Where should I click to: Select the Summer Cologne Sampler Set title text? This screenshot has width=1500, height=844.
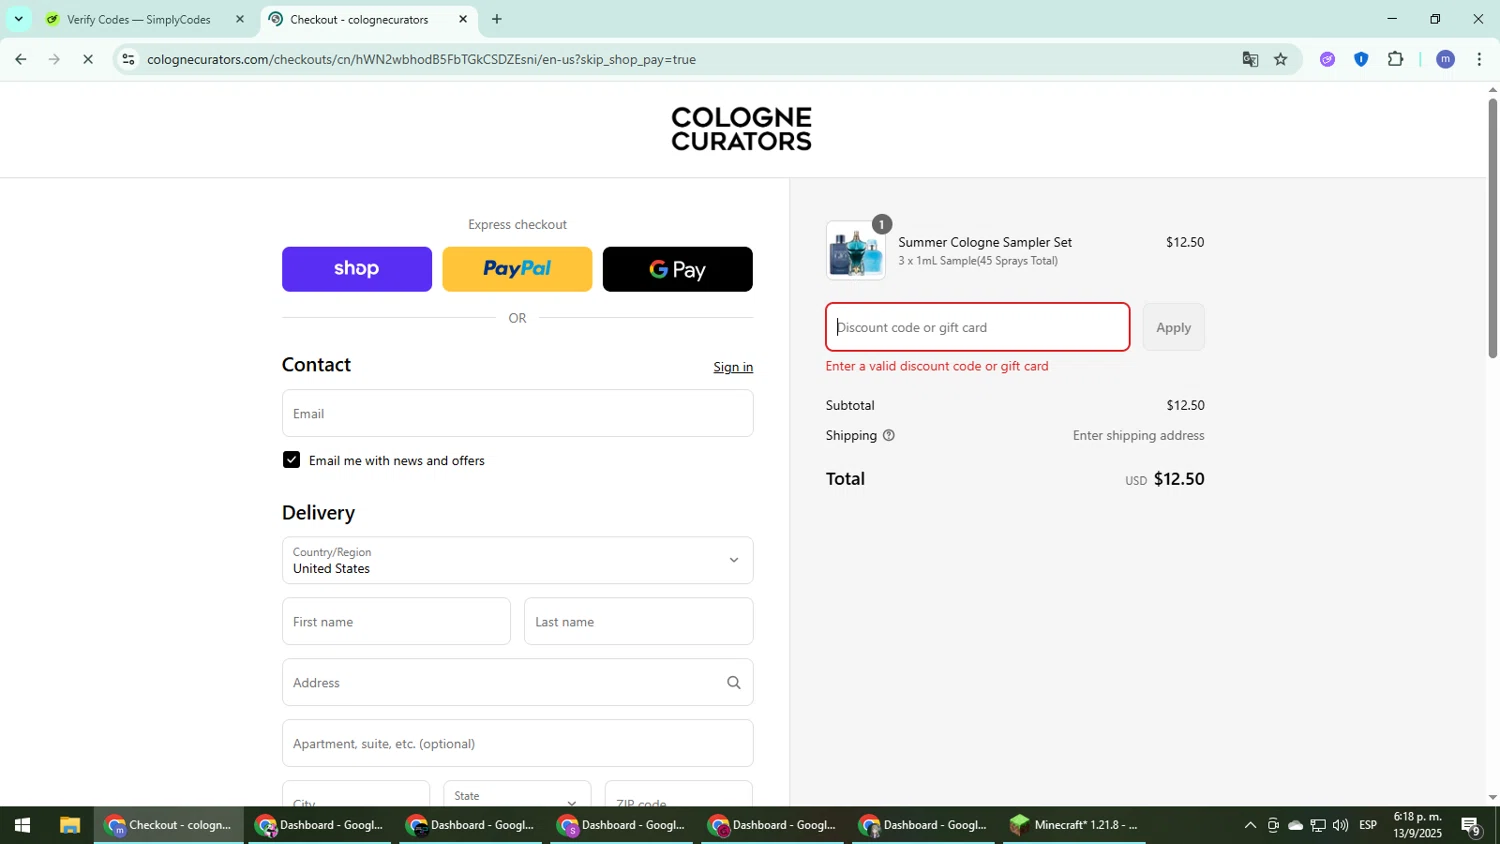pos(985,243)
